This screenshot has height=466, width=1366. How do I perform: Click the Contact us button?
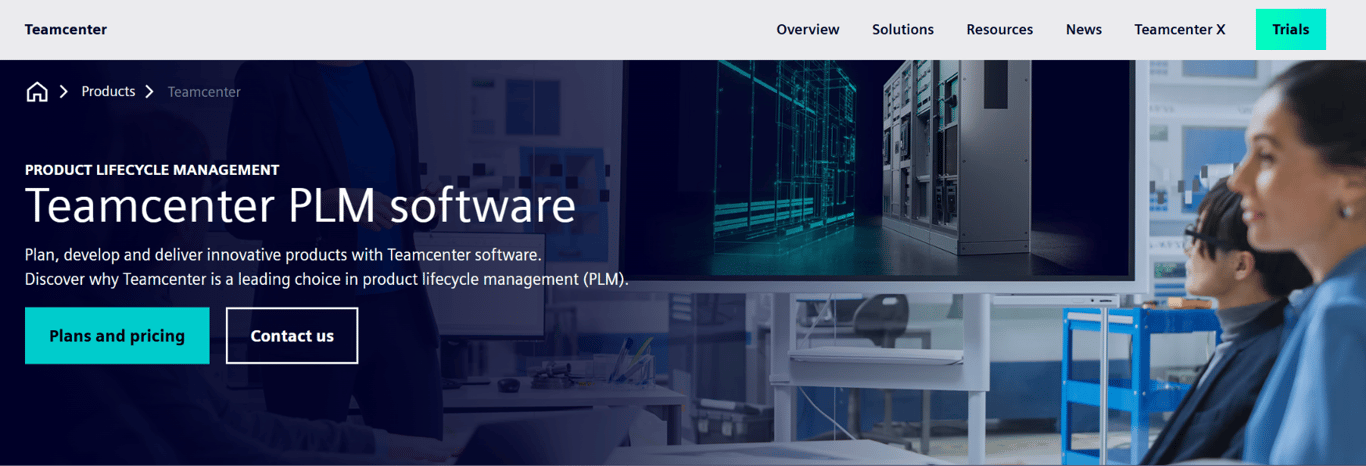click(x=292, y=336)
